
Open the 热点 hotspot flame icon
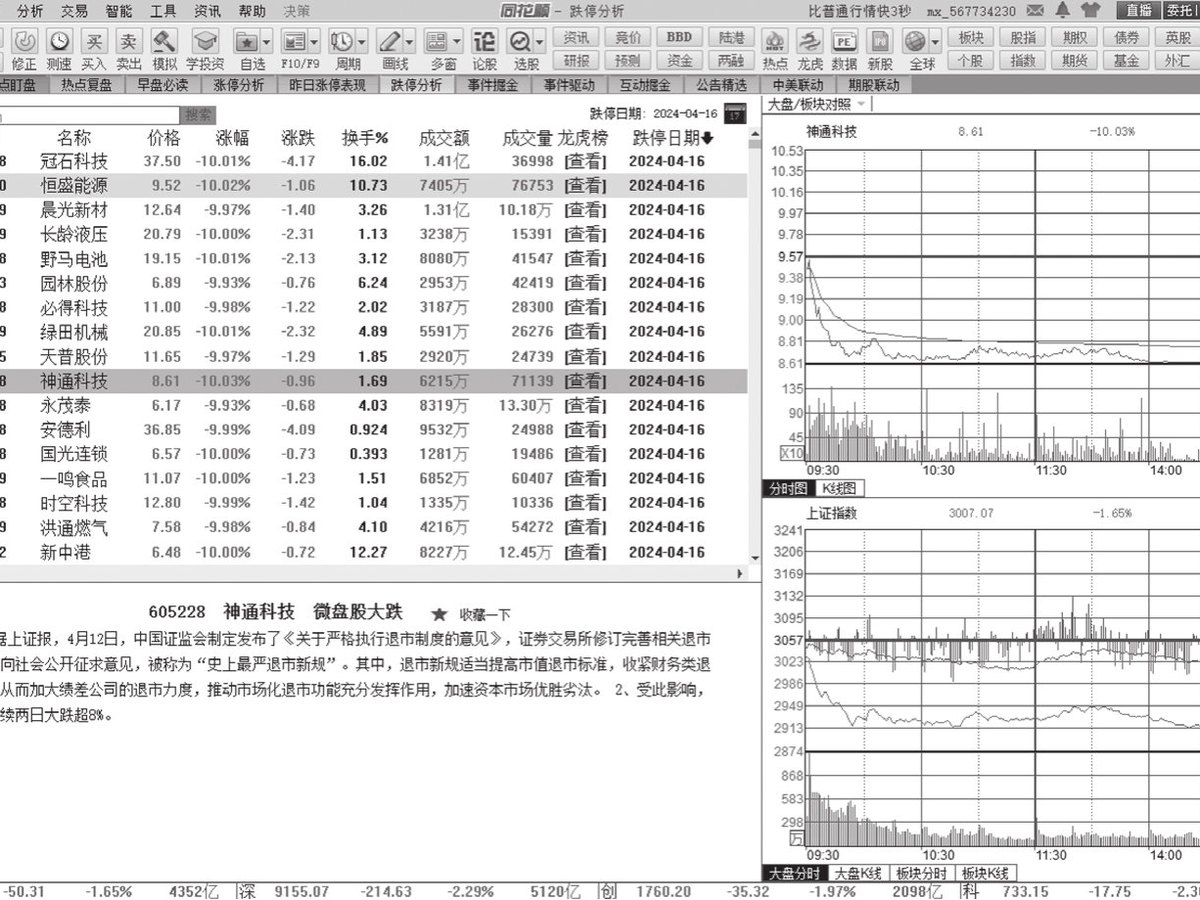point(775,42)
